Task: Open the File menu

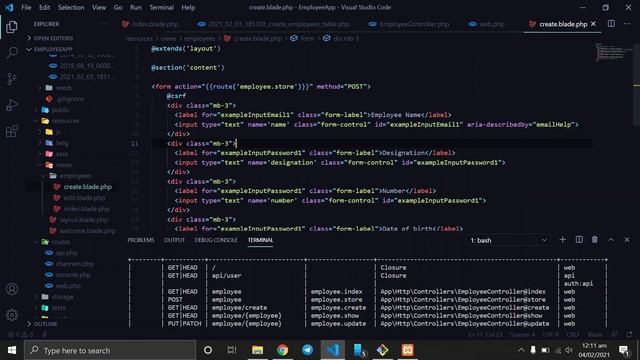Action: [x=26, y=7]
